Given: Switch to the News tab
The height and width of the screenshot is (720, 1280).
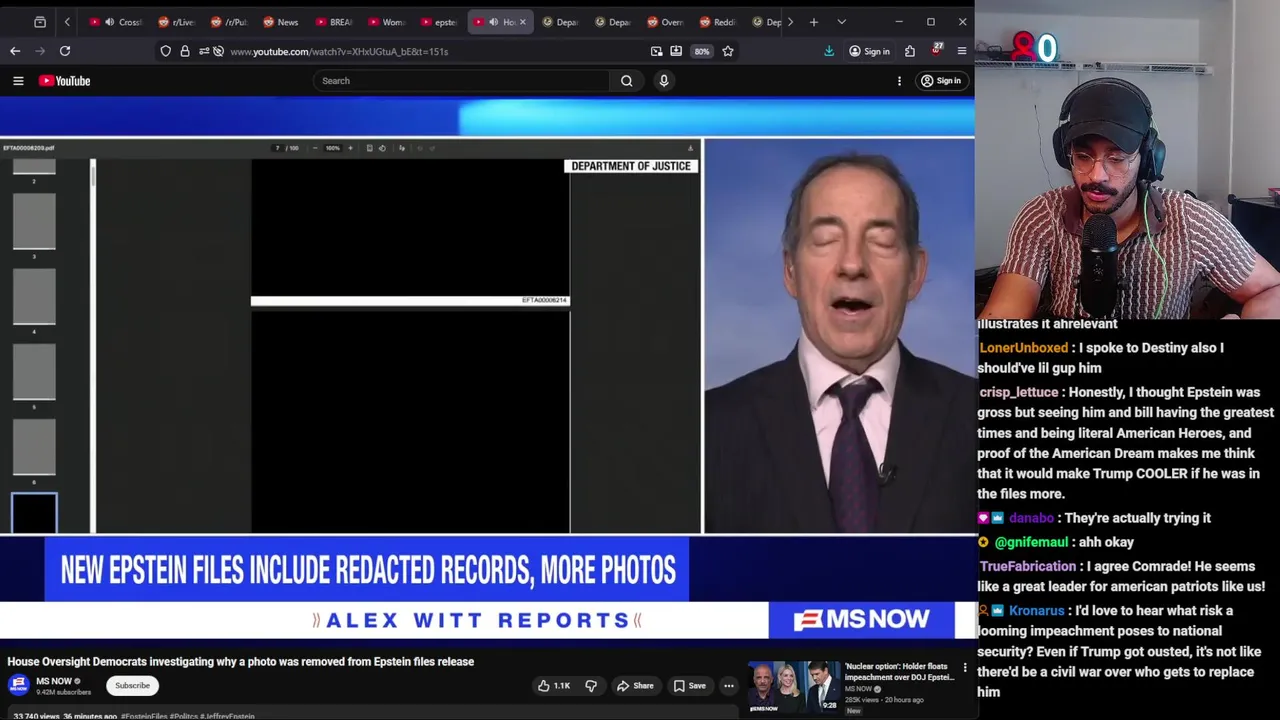Looking at the screenshot, I should click(x=281, y=22).
